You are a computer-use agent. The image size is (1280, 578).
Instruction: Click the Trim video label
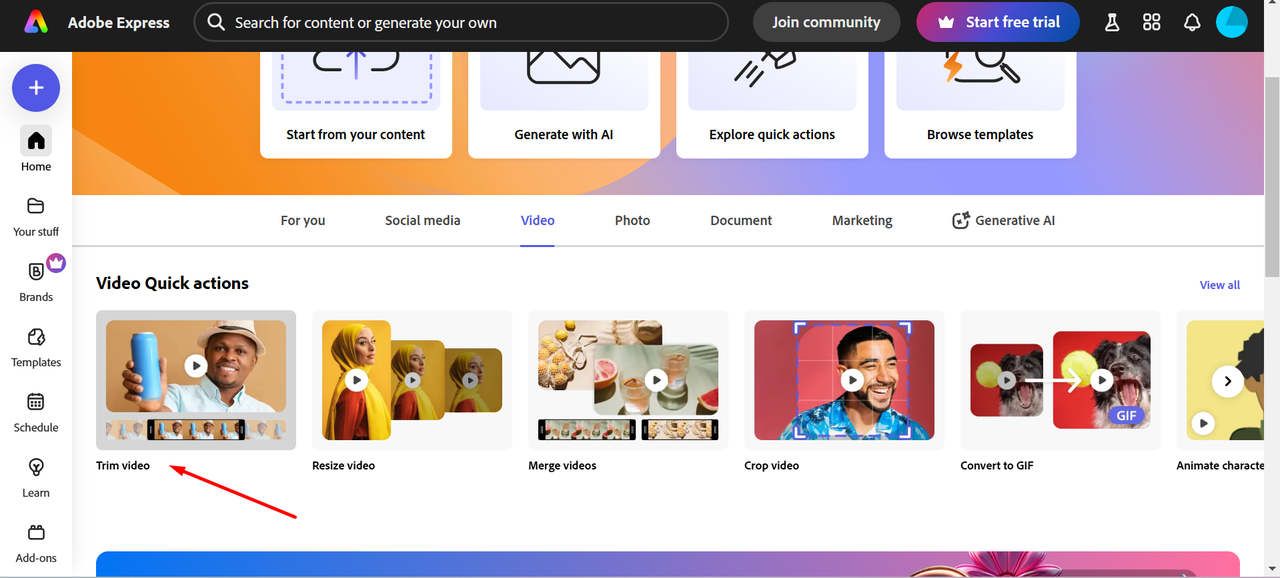[123, 465]
